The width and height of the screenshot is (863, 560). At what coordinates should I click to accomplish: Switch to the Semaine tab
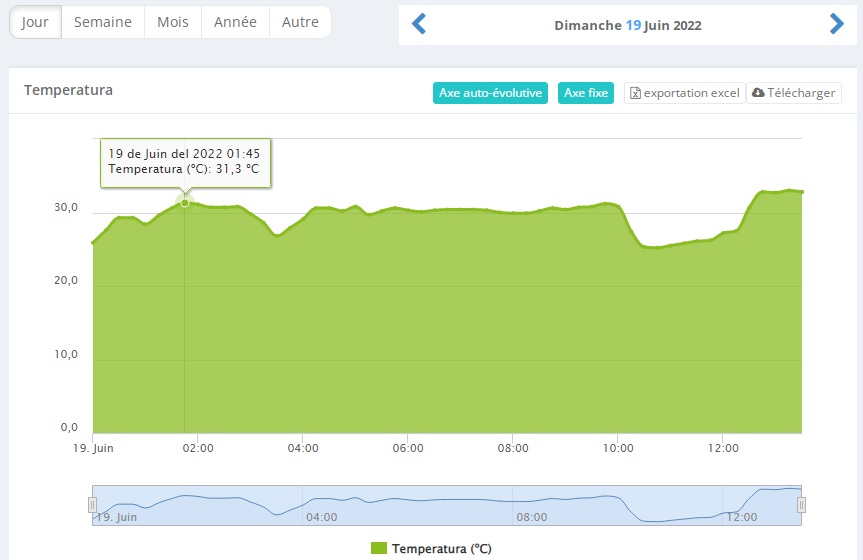click(x=103, y=22)
